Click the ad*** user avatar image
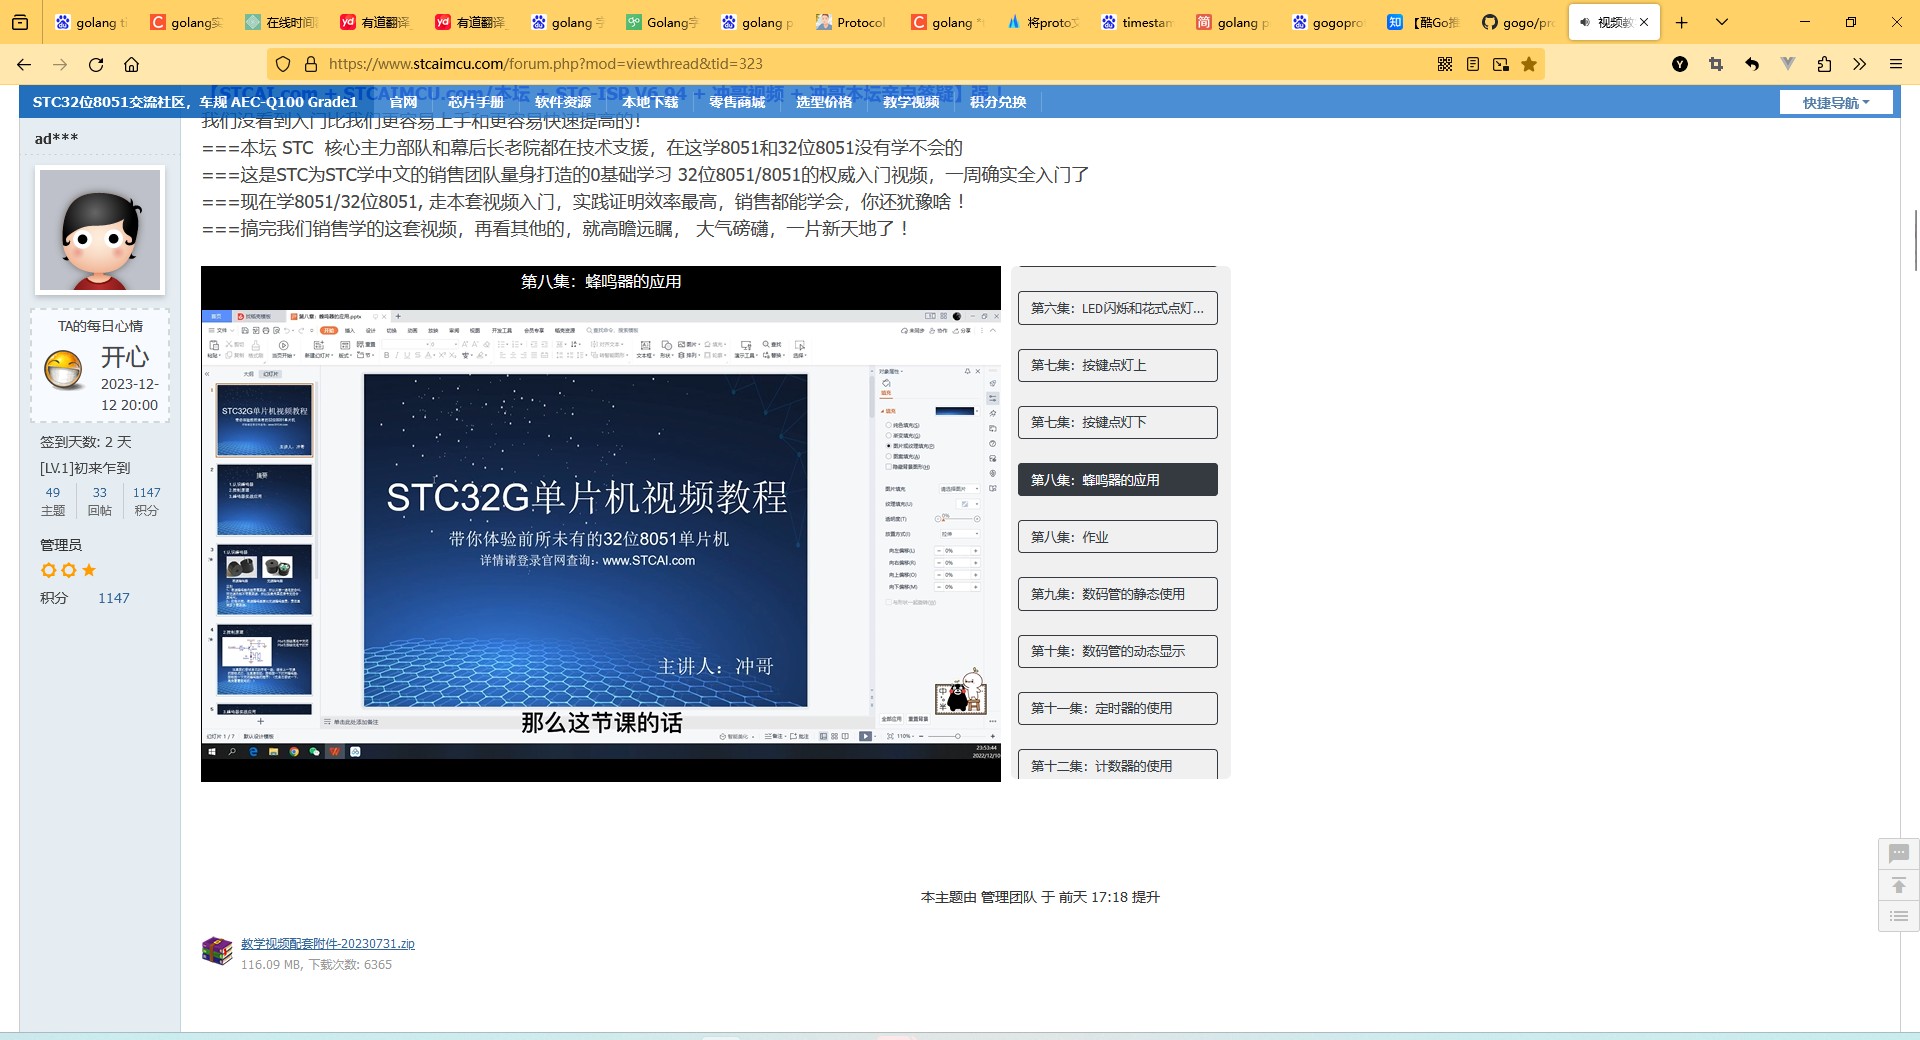This screenshot has width=1920, height=1040. click(x=99, y=230)
